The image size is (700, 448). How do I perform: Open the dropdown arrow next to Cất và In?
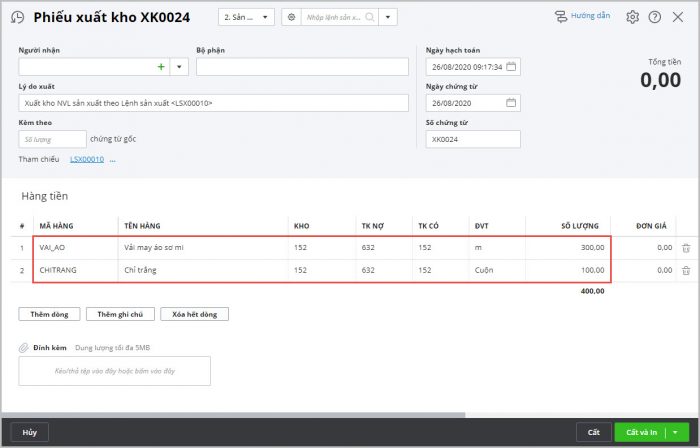click(x=676, y=432)
